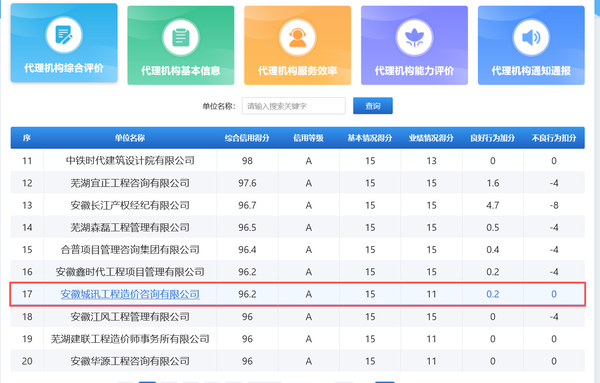
Task: Select the 良好行为加分 column header
Action: [x=492, y=138]
